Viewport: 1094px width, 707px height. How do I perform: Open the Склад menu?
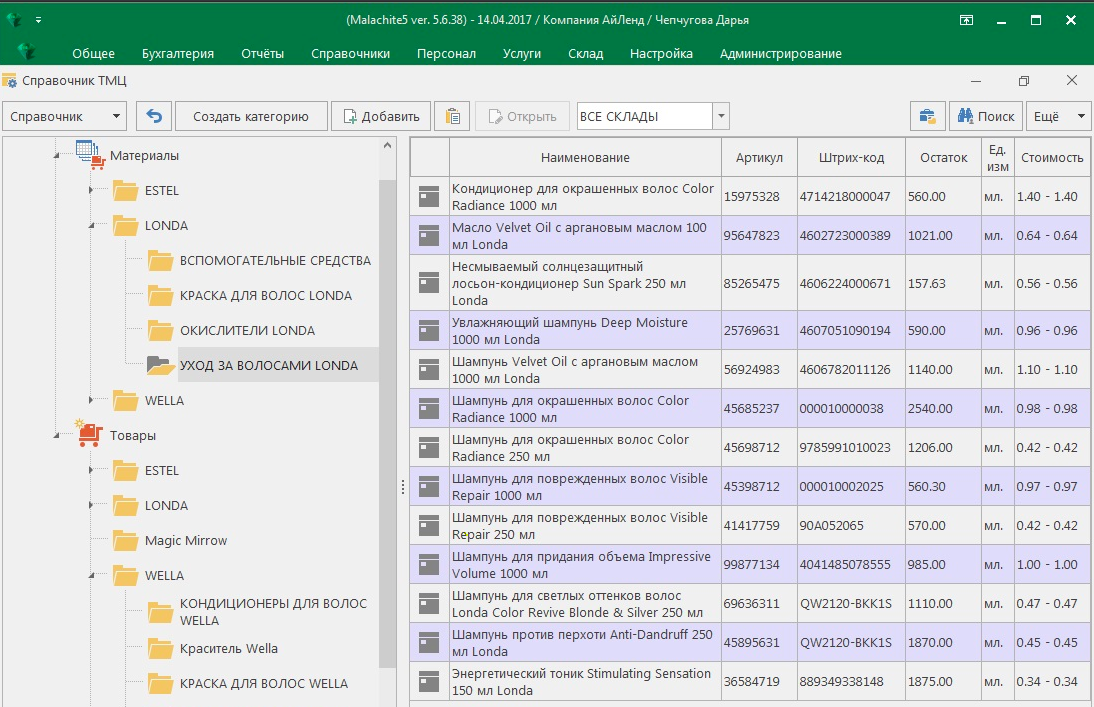[x=585, y=53]
